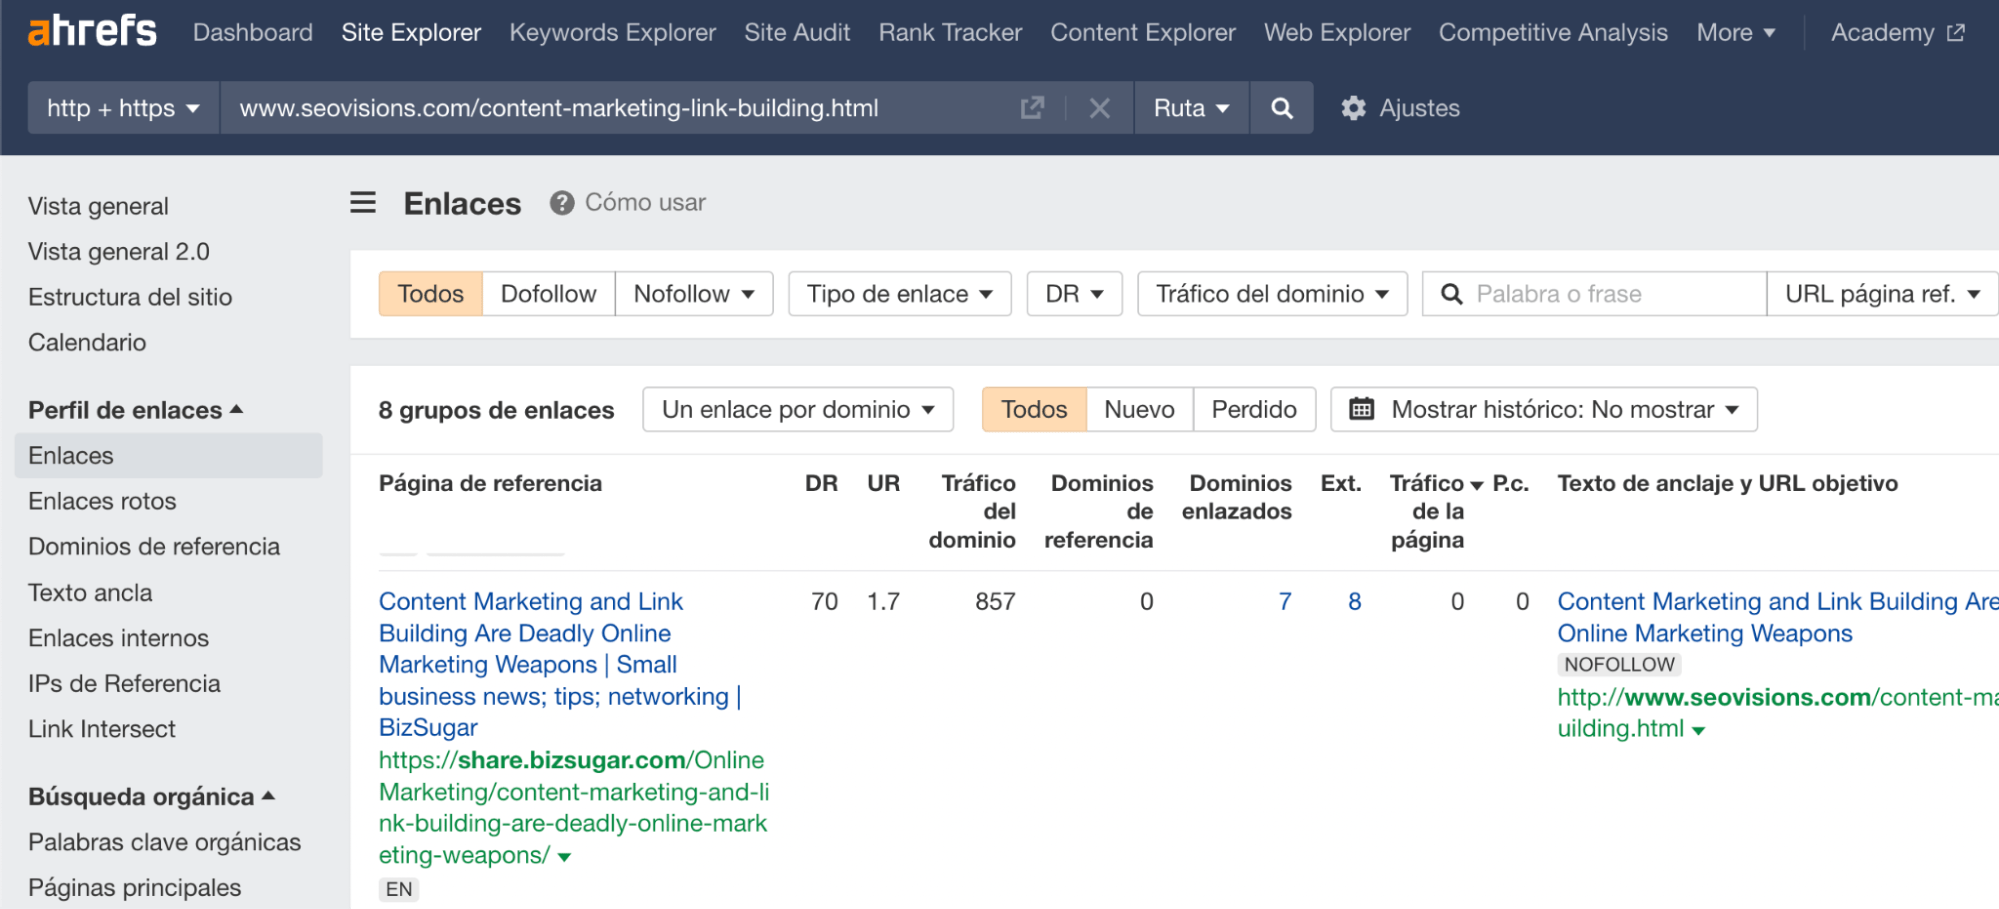Go to Site Audit in the navigation bar
1999x909 pixels.
796,31
